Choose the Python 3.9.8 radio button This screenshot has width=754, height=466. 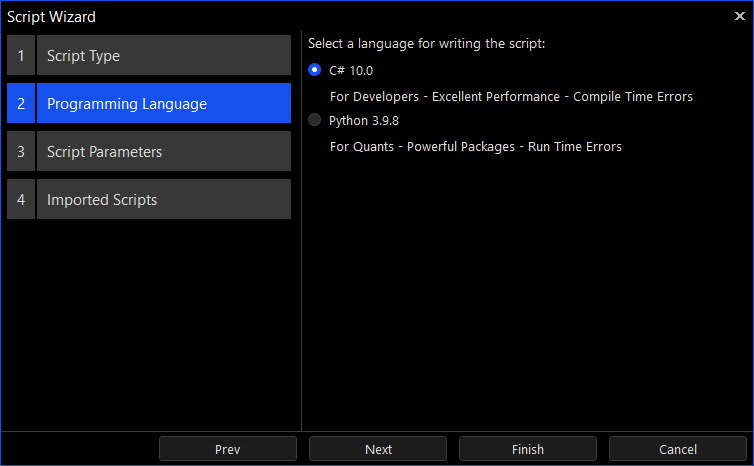click(316, 120)
